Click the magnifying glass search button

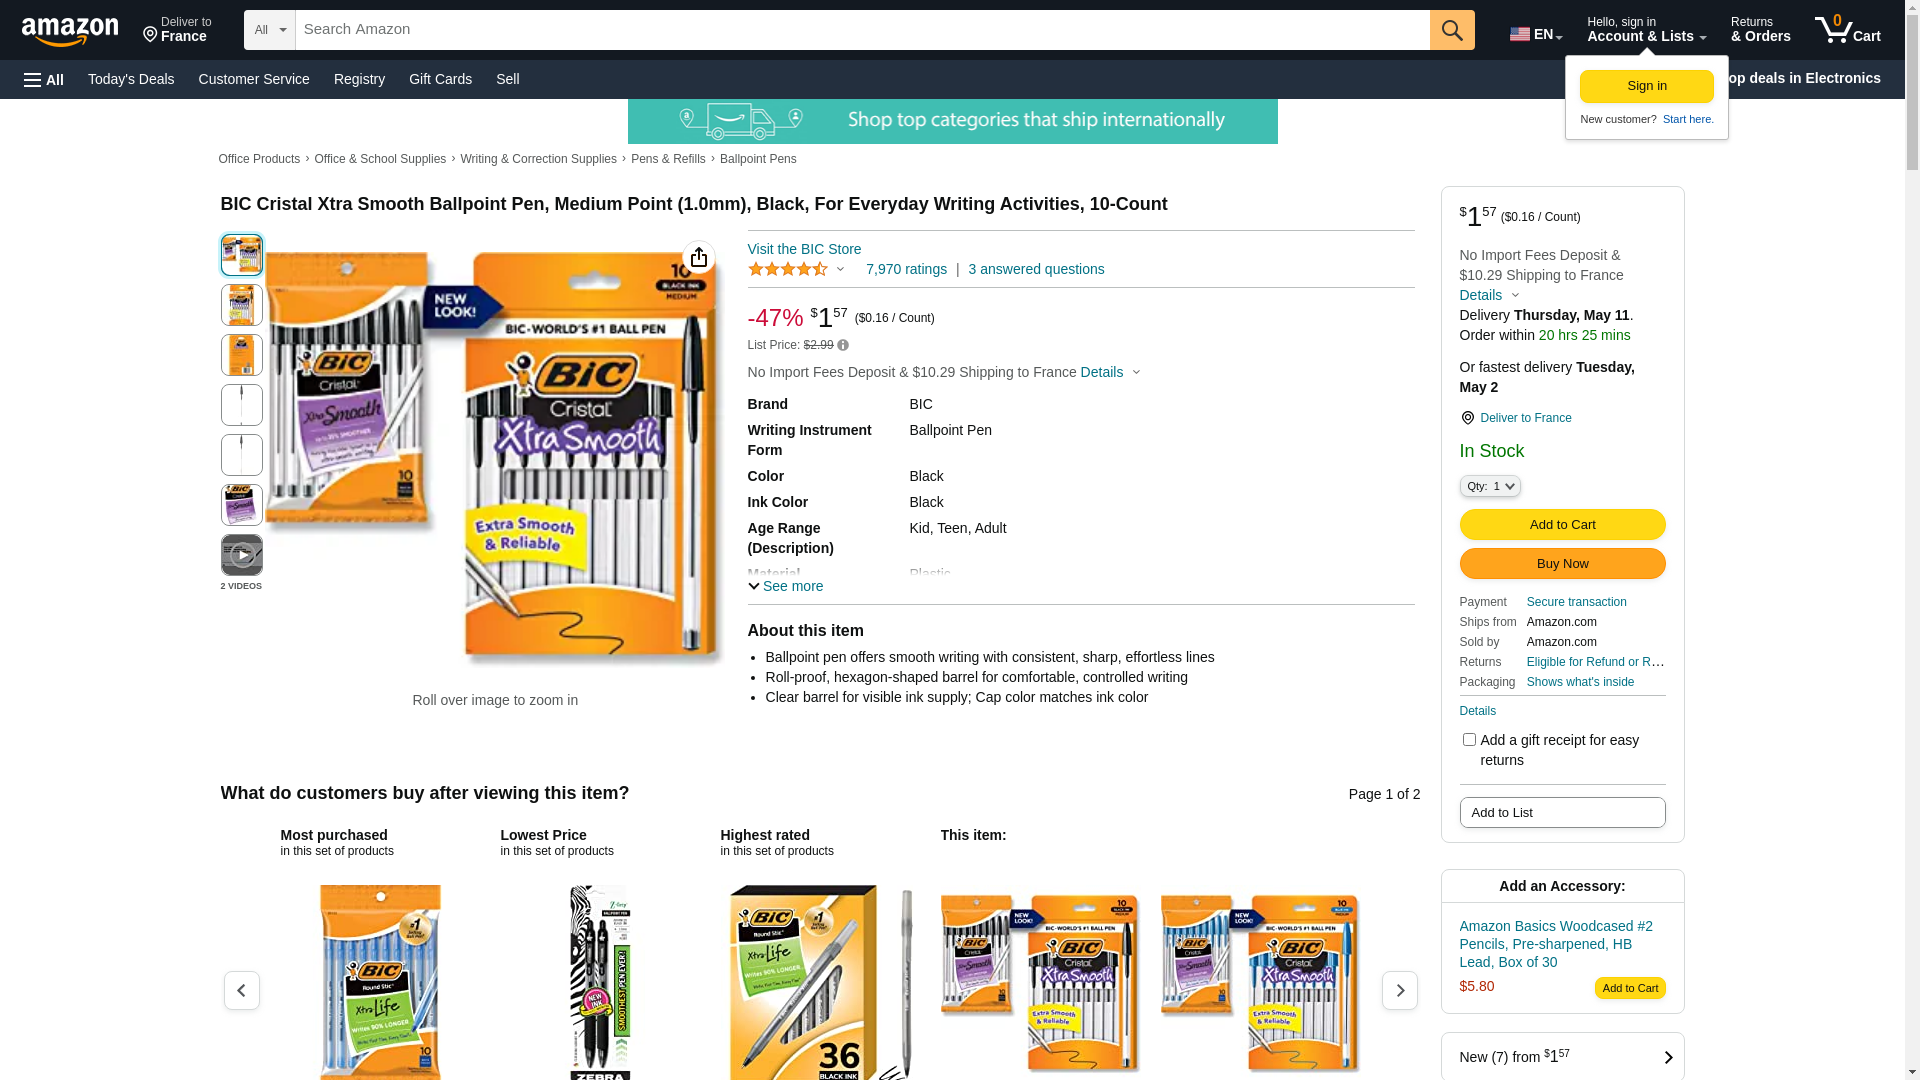1452,30
